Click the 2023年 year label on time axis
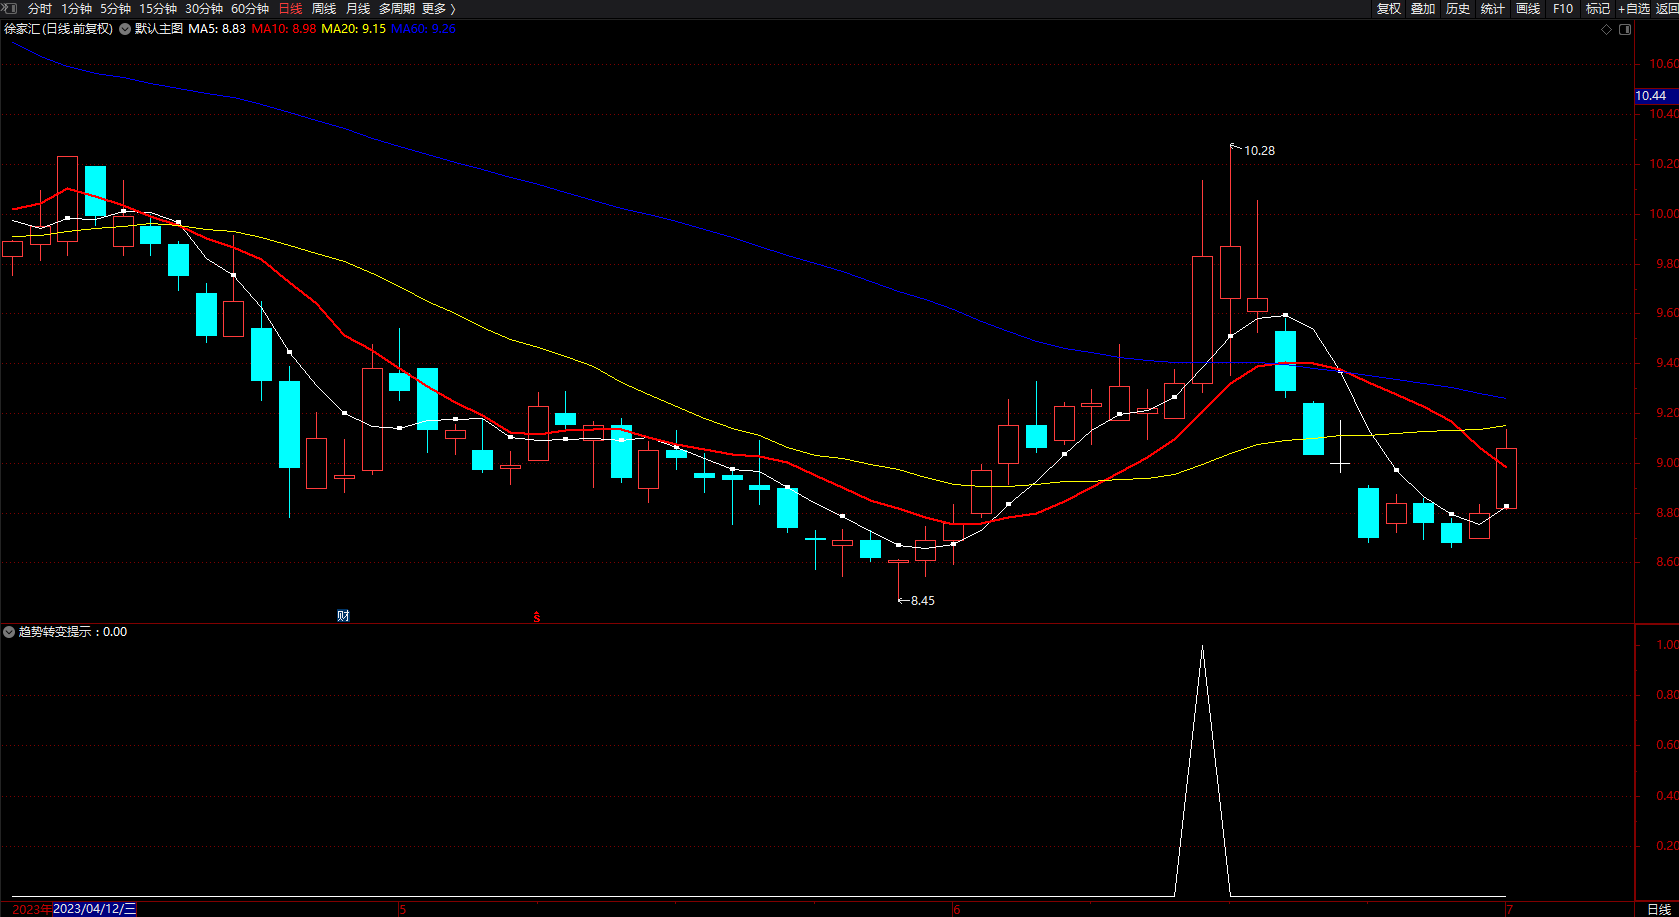The image size is (1679, 917). click(x=32, y=909)
